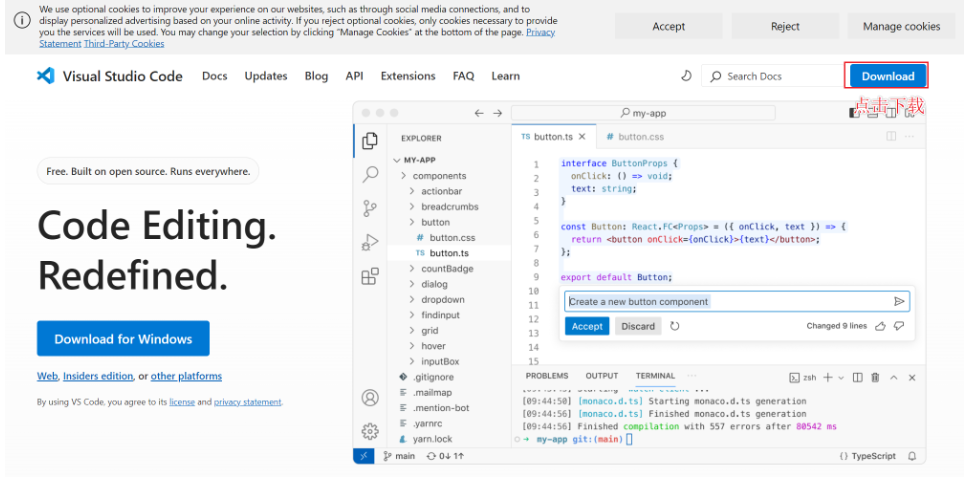Expand the dialog folder

click(412, 284)
